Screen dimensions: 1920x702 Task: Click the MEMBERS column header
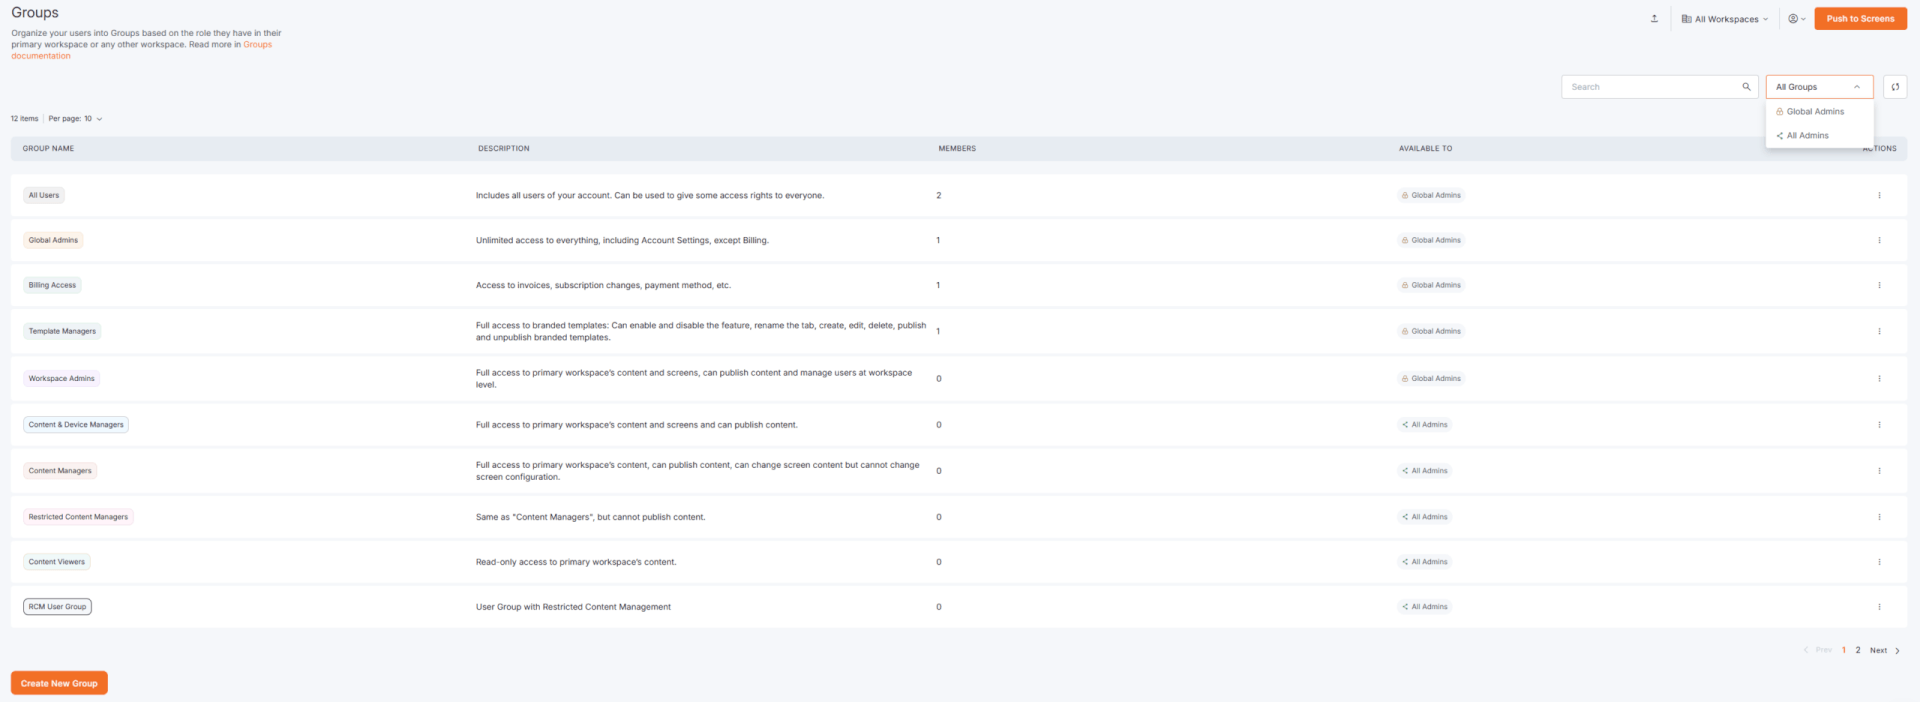[x=957, y=148]
